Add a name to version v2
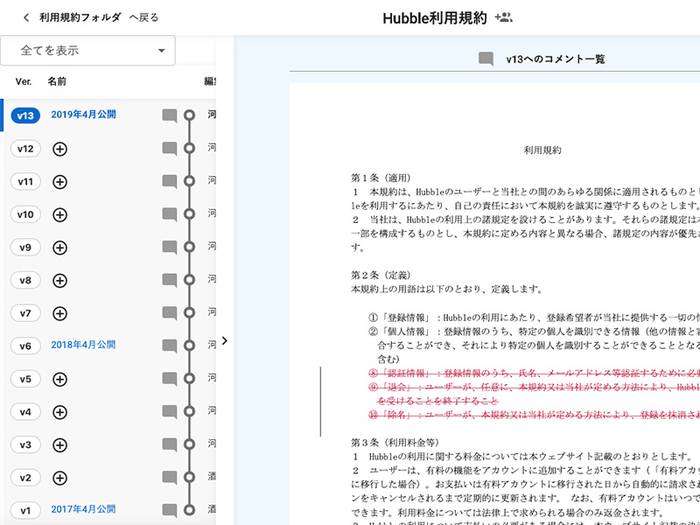The width and height of the screenshot is (700, 525). (60, 478)
